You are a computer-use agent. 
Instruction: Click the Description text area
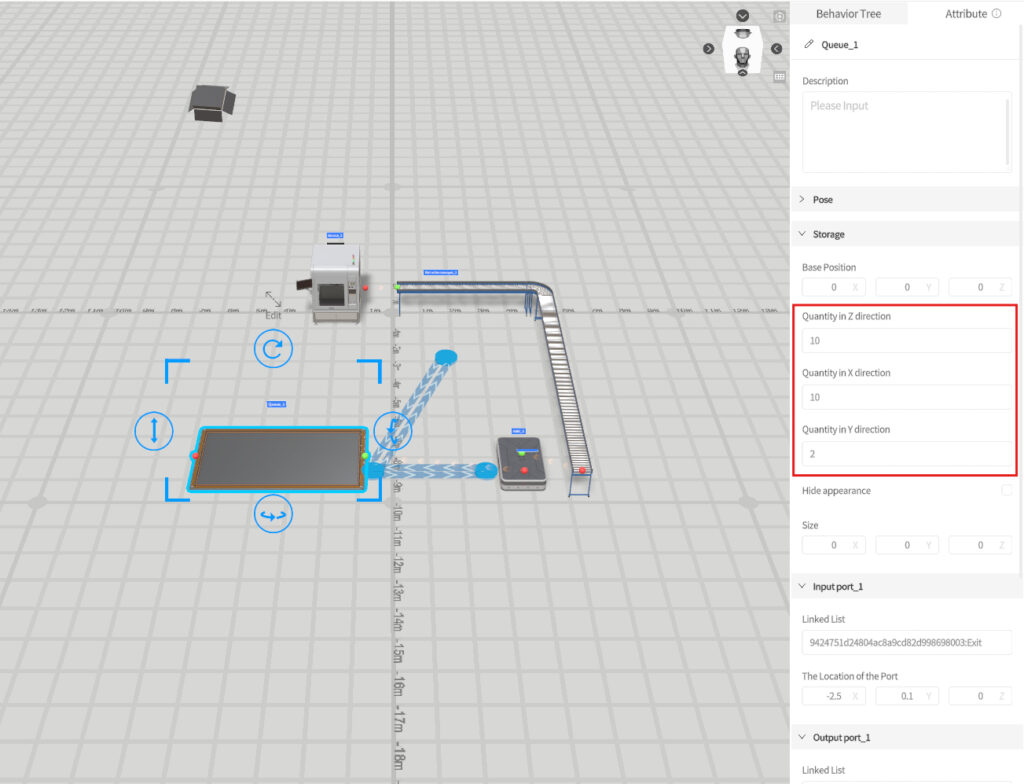[906, 132]
